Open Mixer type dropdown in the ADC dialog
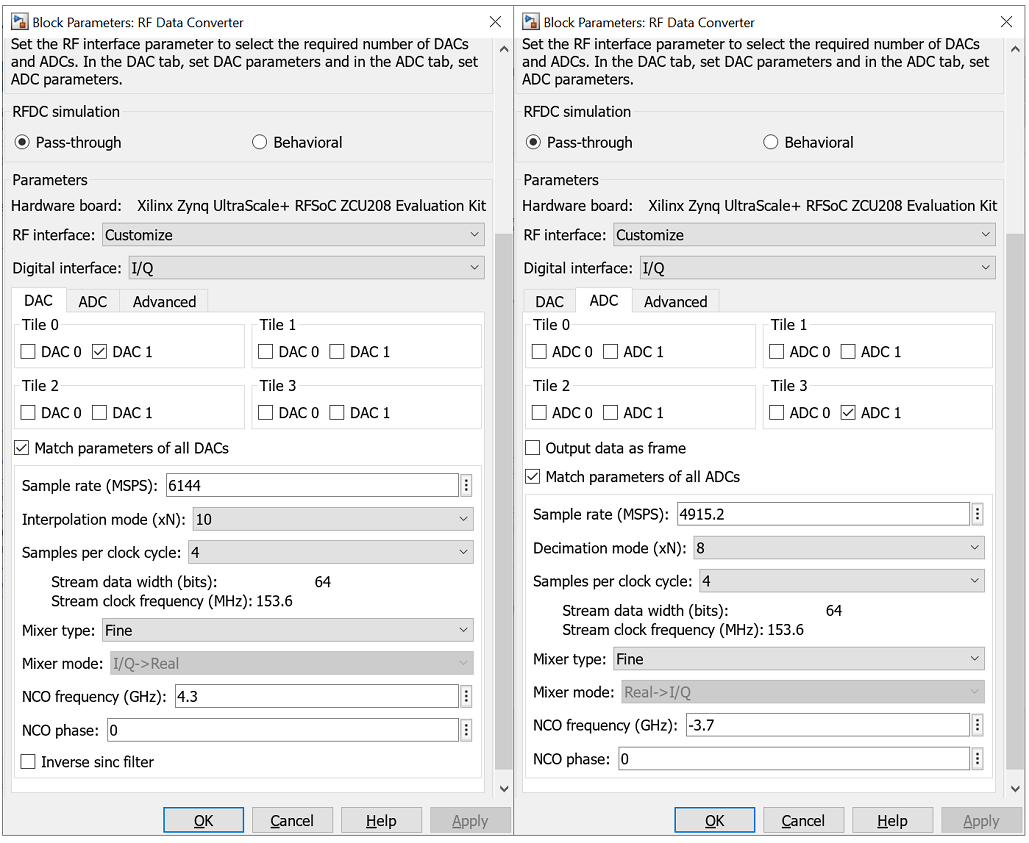 [798, 659]
